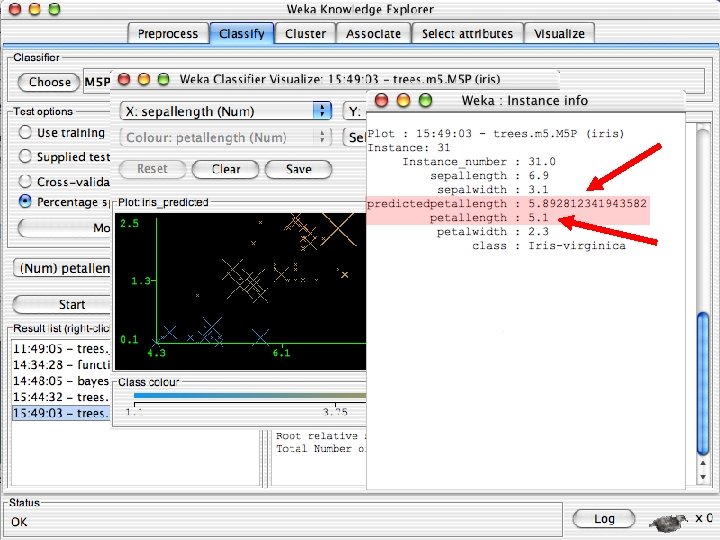The width and height of the screenshot is (720, 540).
Task: Select result entry 15:49:03 - trees
Action: [61, 413]
